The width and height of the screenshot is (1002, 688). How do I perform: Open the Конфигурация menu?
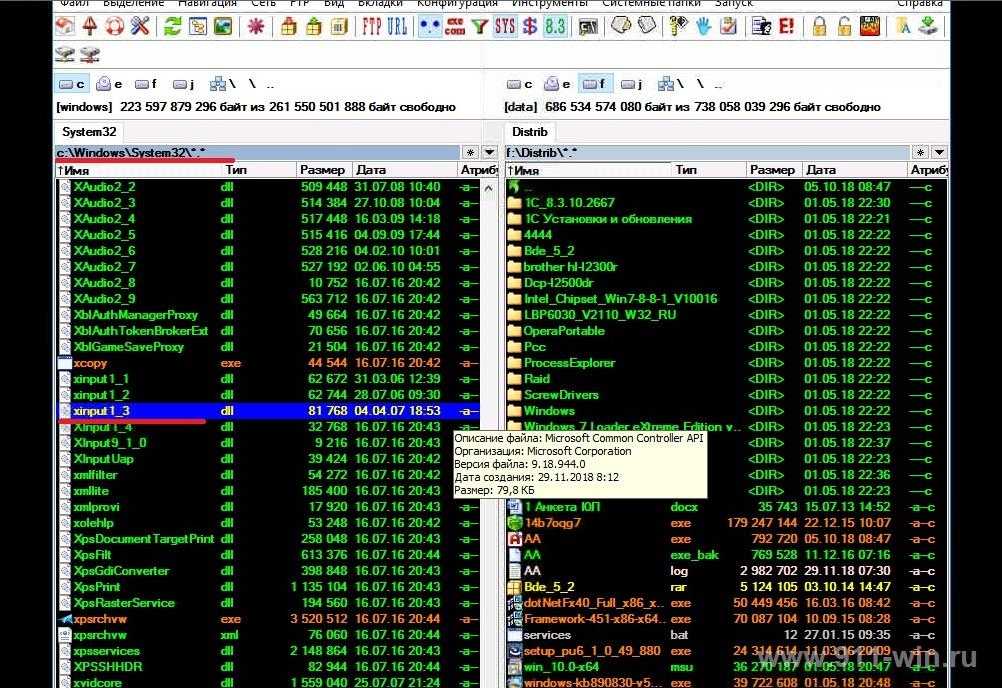[x=443, y=4]
